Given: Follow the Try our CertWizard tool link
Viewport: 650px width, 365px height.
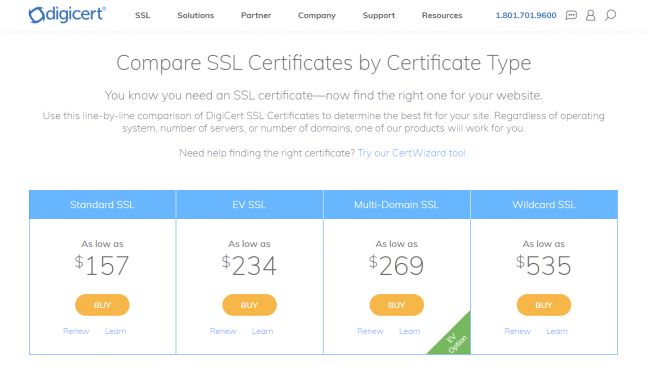Looking at the screenshot, I should [412, 153].
